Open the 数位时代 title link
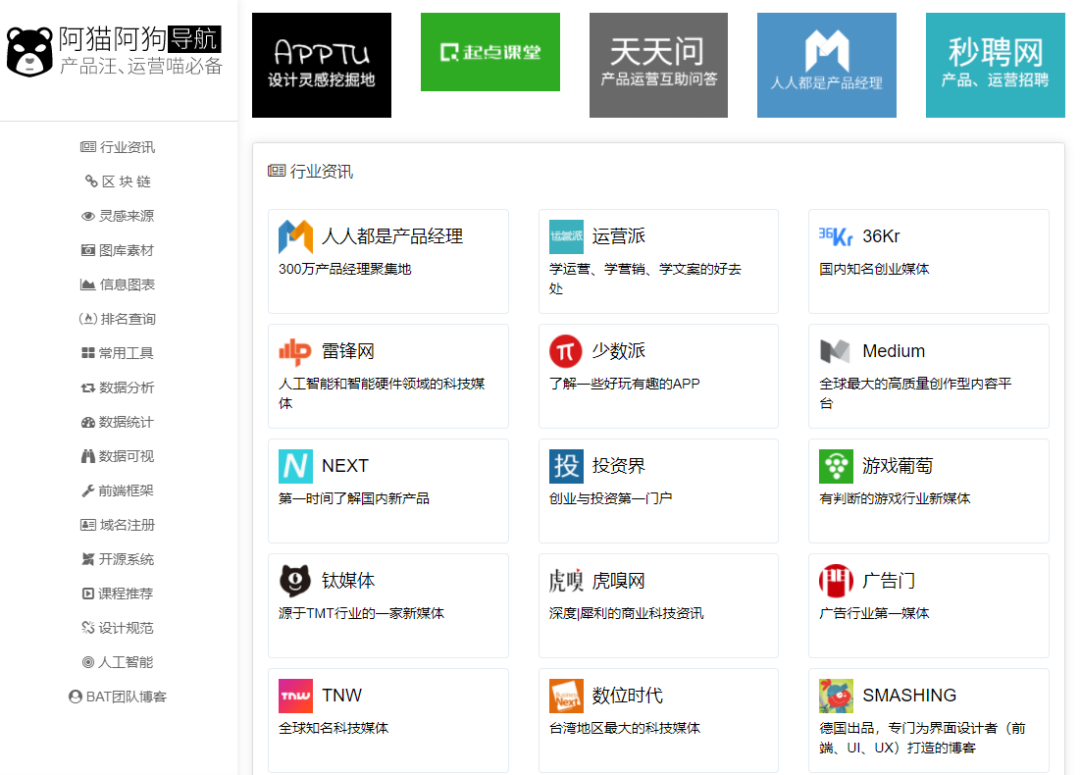Screen dimensions: 1080x775 (x=627, y=696)
